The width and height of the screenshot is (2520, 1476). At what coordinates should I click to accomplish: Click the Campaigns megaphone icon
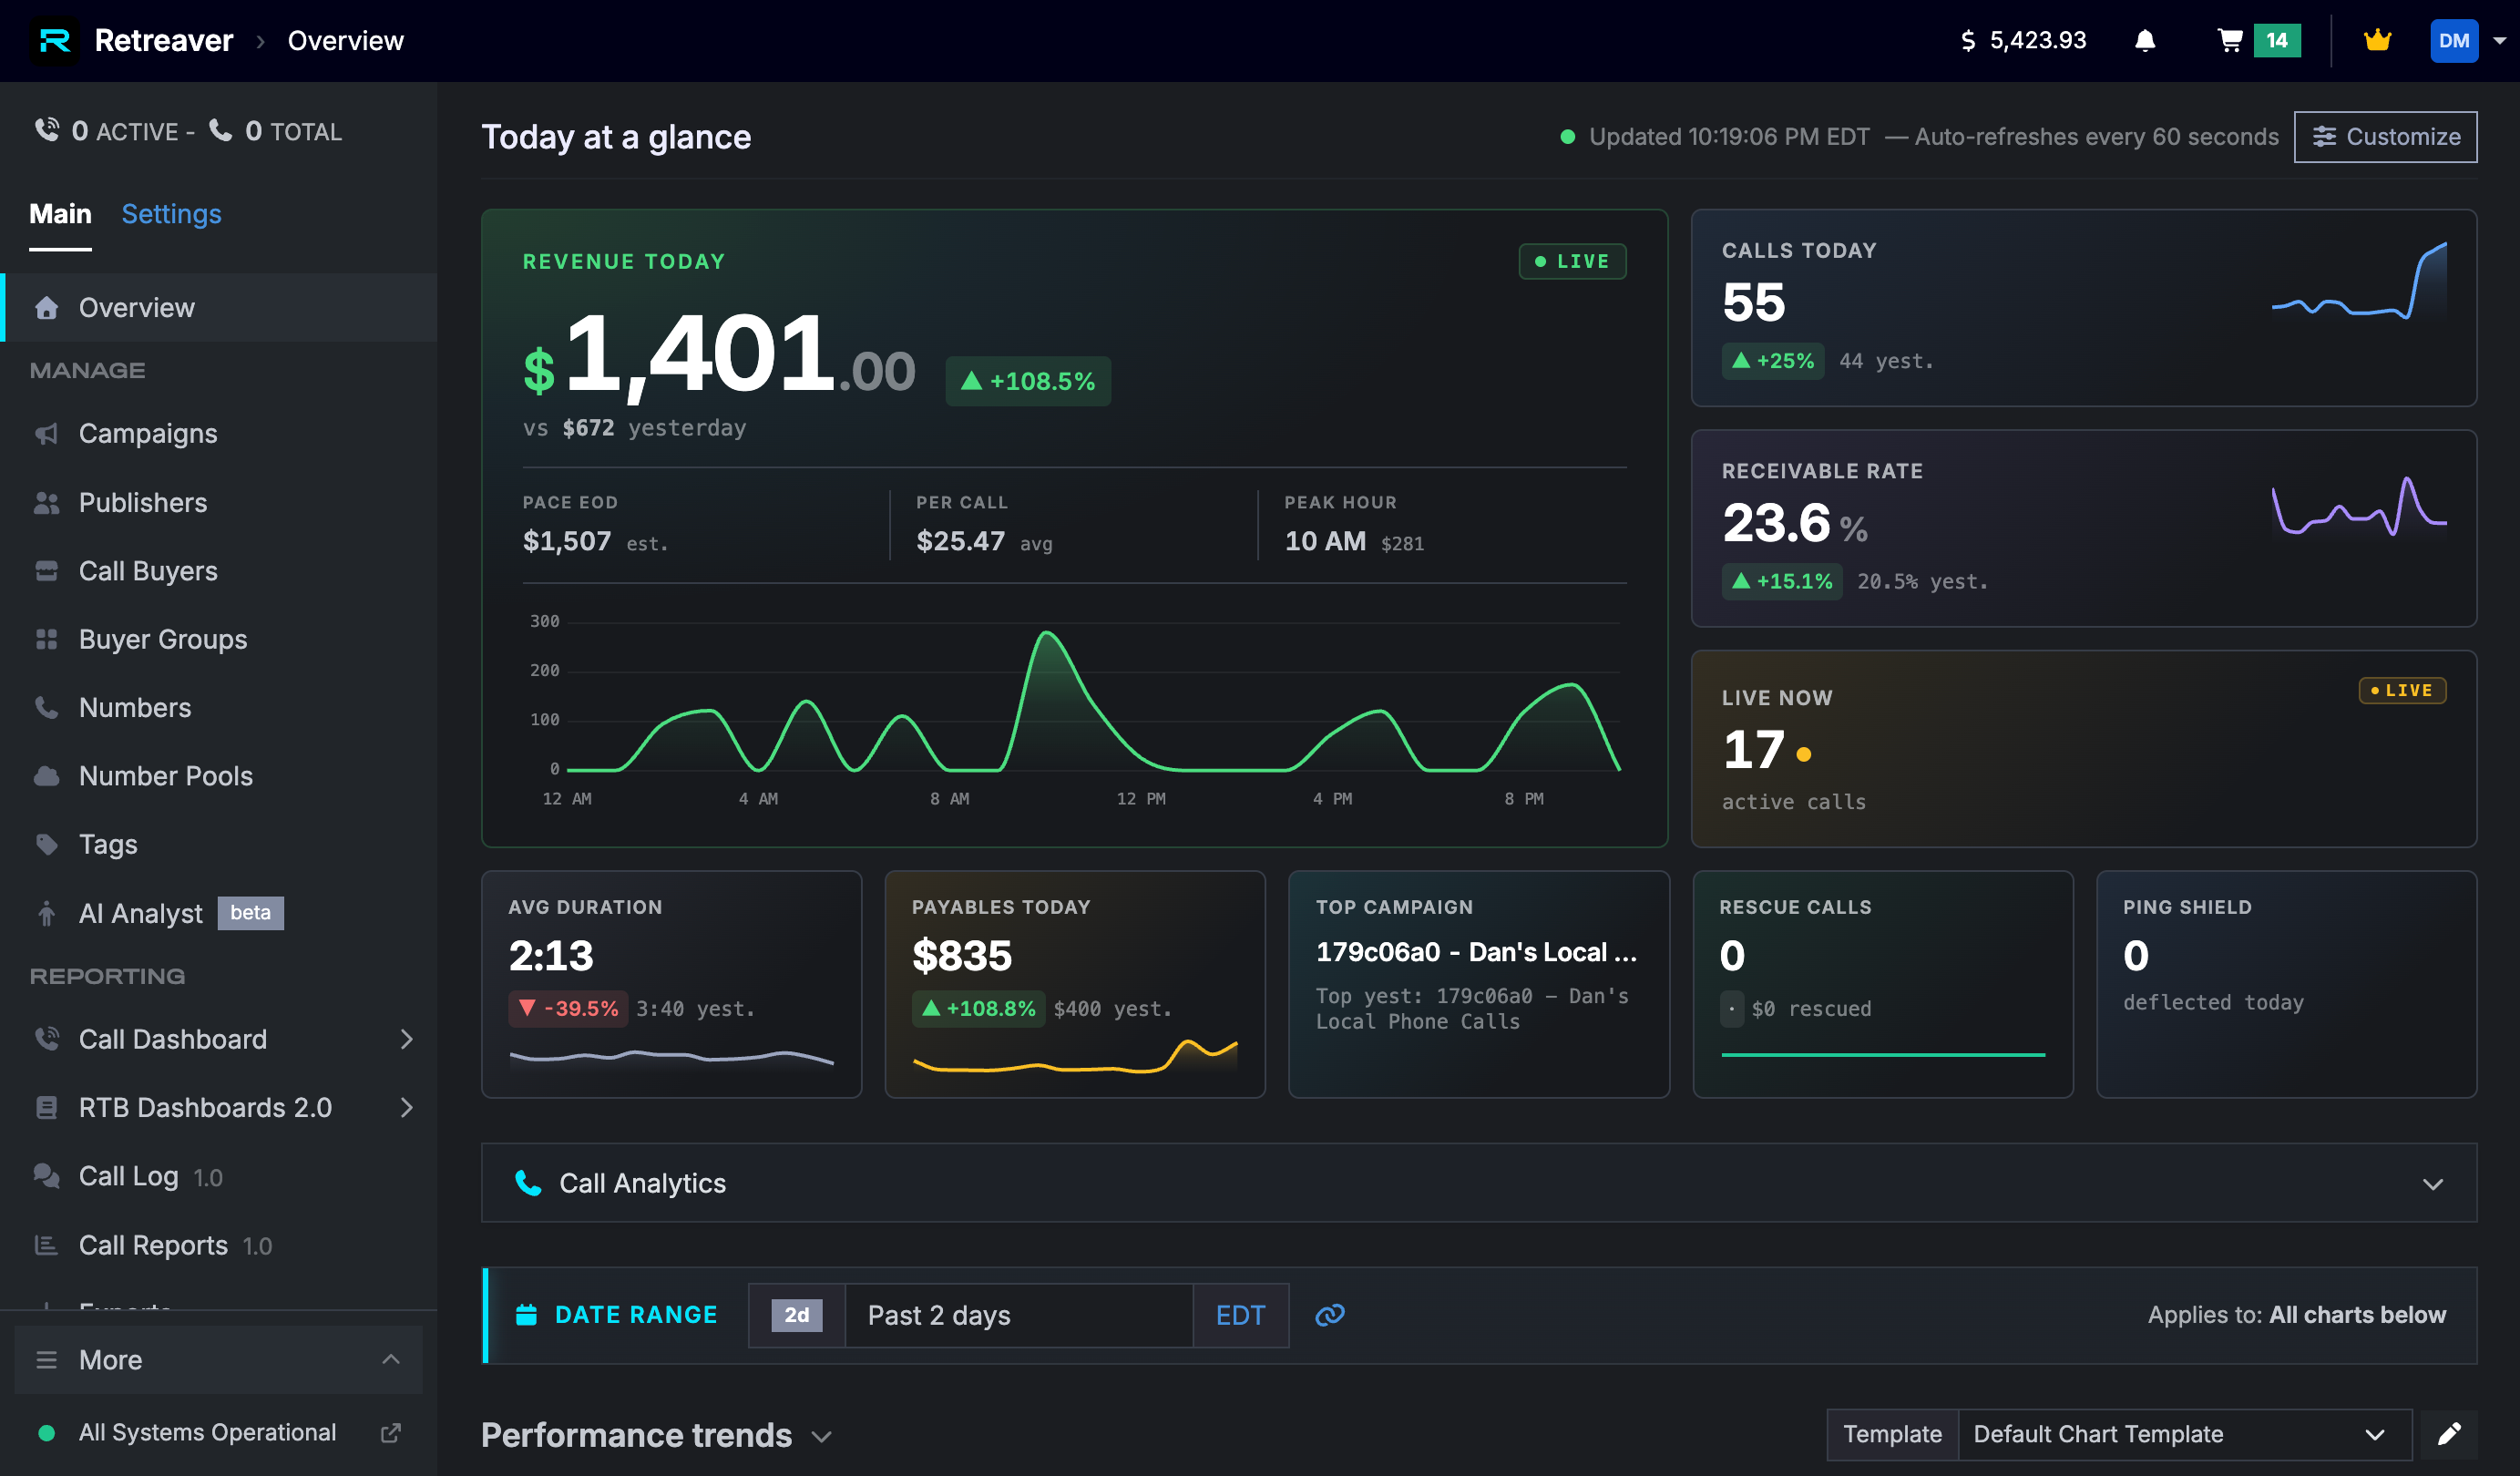(46, 434)
